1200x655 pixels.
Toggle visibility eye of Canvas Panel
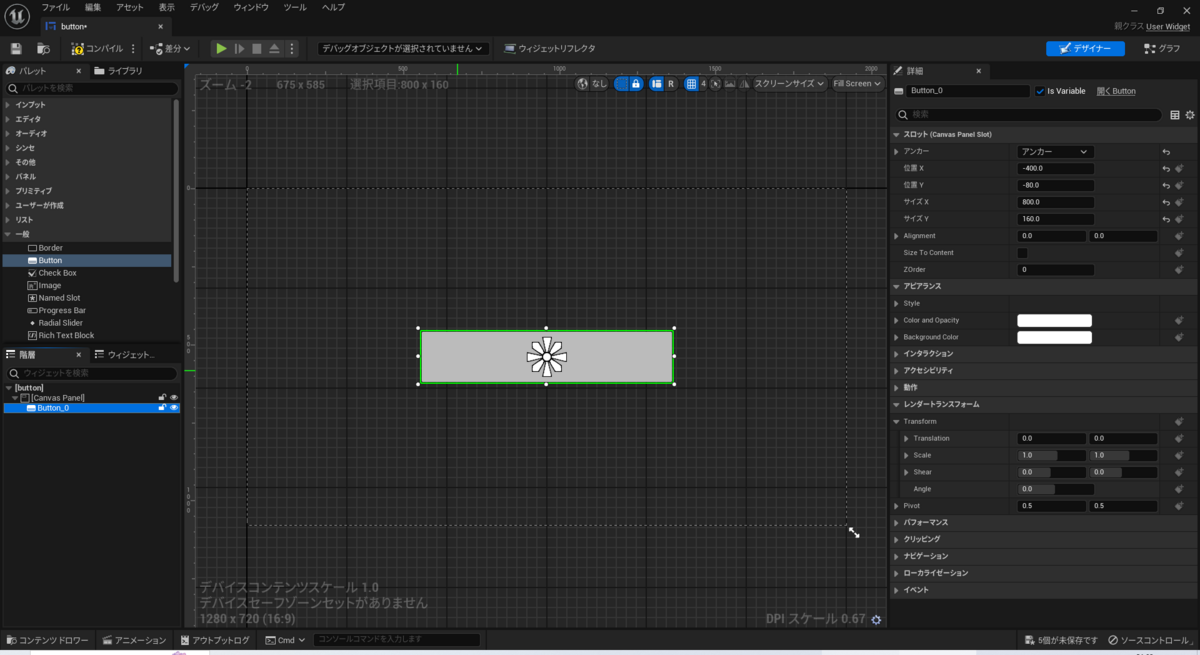coord(174,397)
